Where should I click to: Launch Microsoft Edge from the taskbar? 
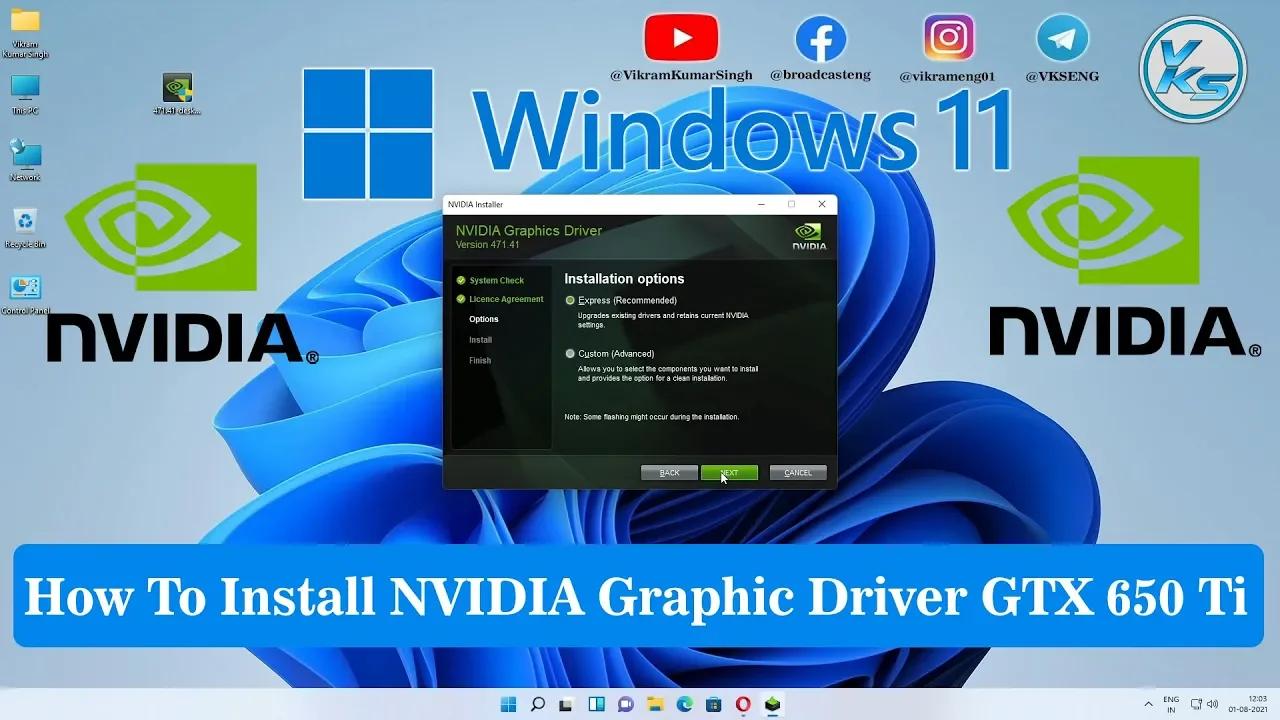point(685,704)
